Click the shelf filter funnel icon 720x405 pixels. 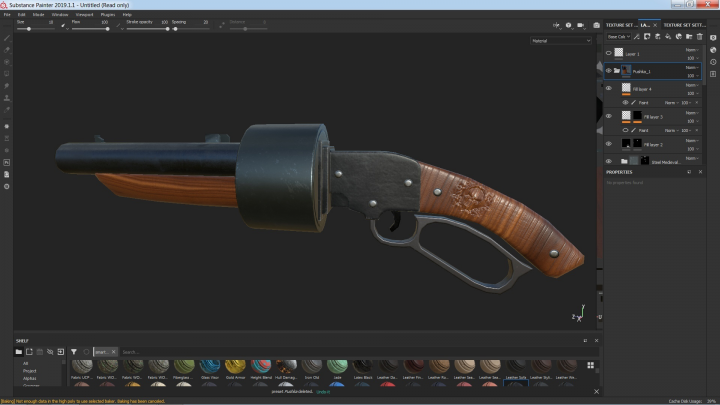point(73,352)
